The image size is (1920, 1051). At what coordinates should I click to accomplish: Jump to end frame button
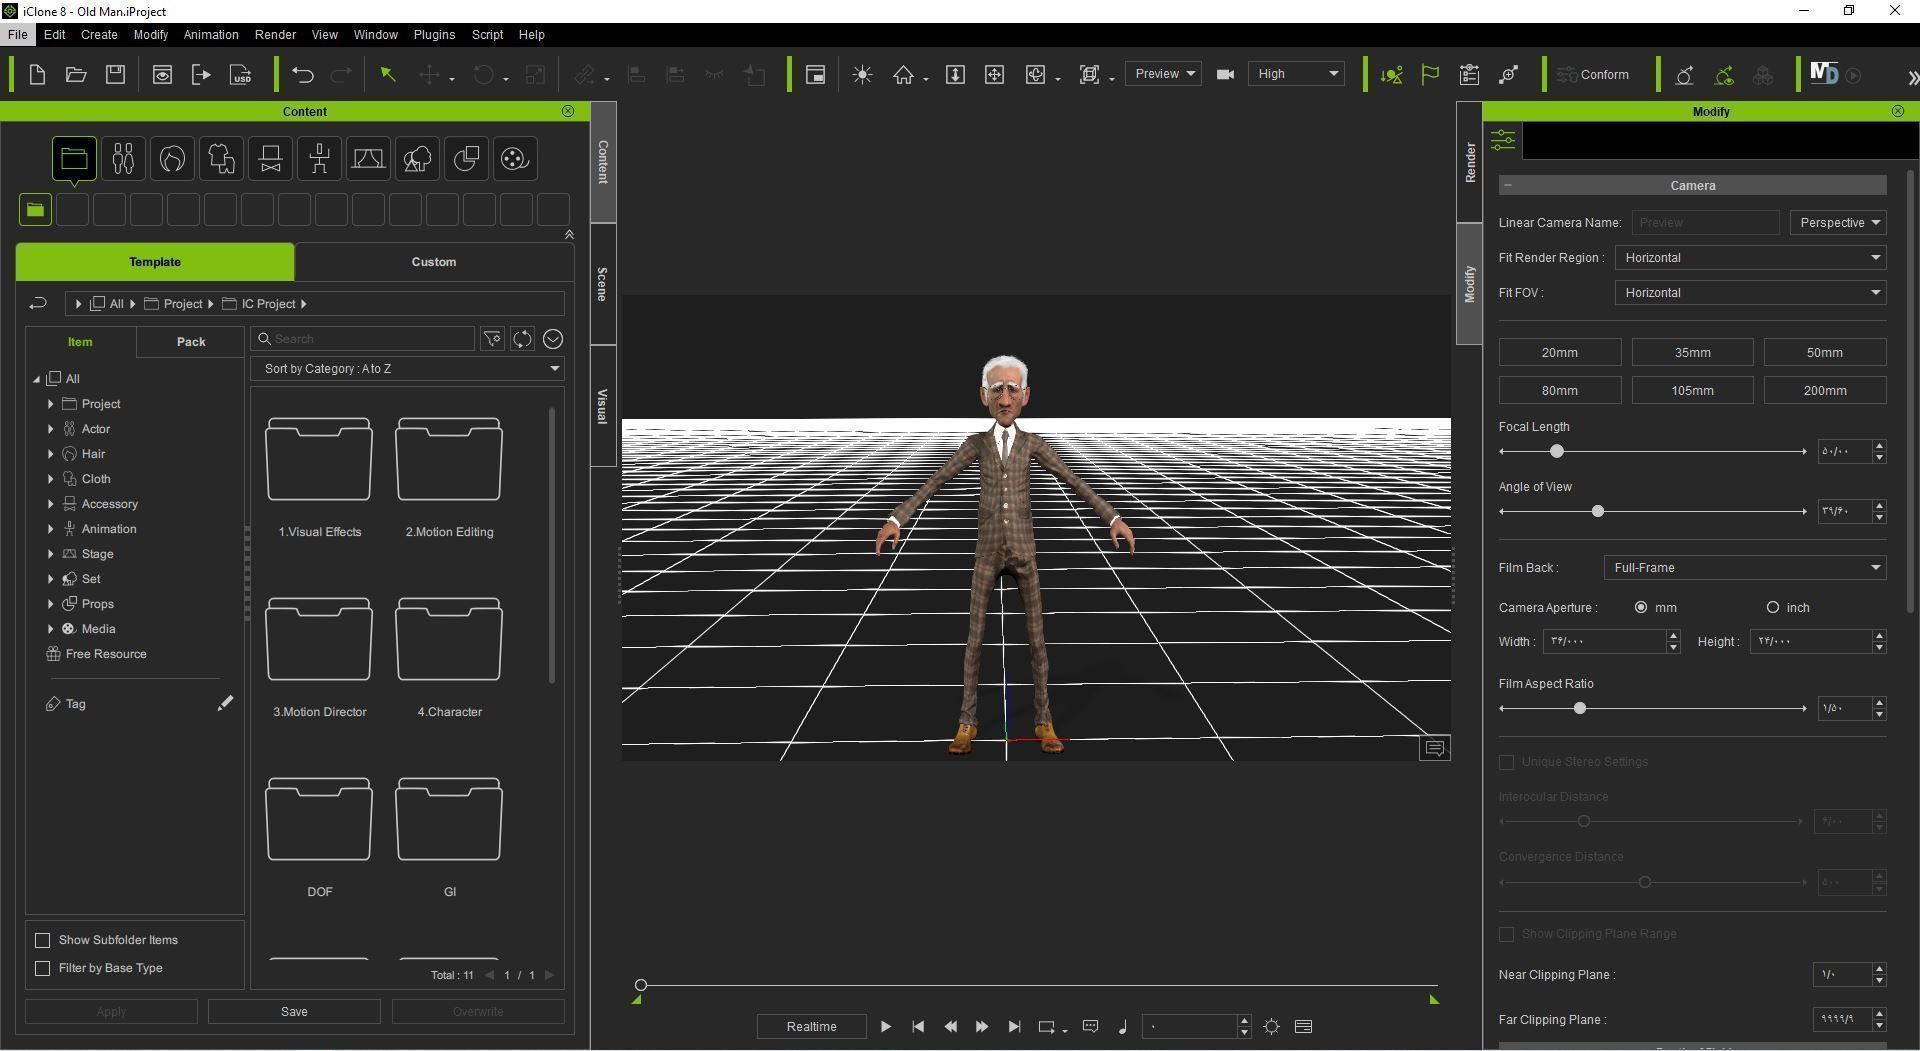(1014, 1027)
